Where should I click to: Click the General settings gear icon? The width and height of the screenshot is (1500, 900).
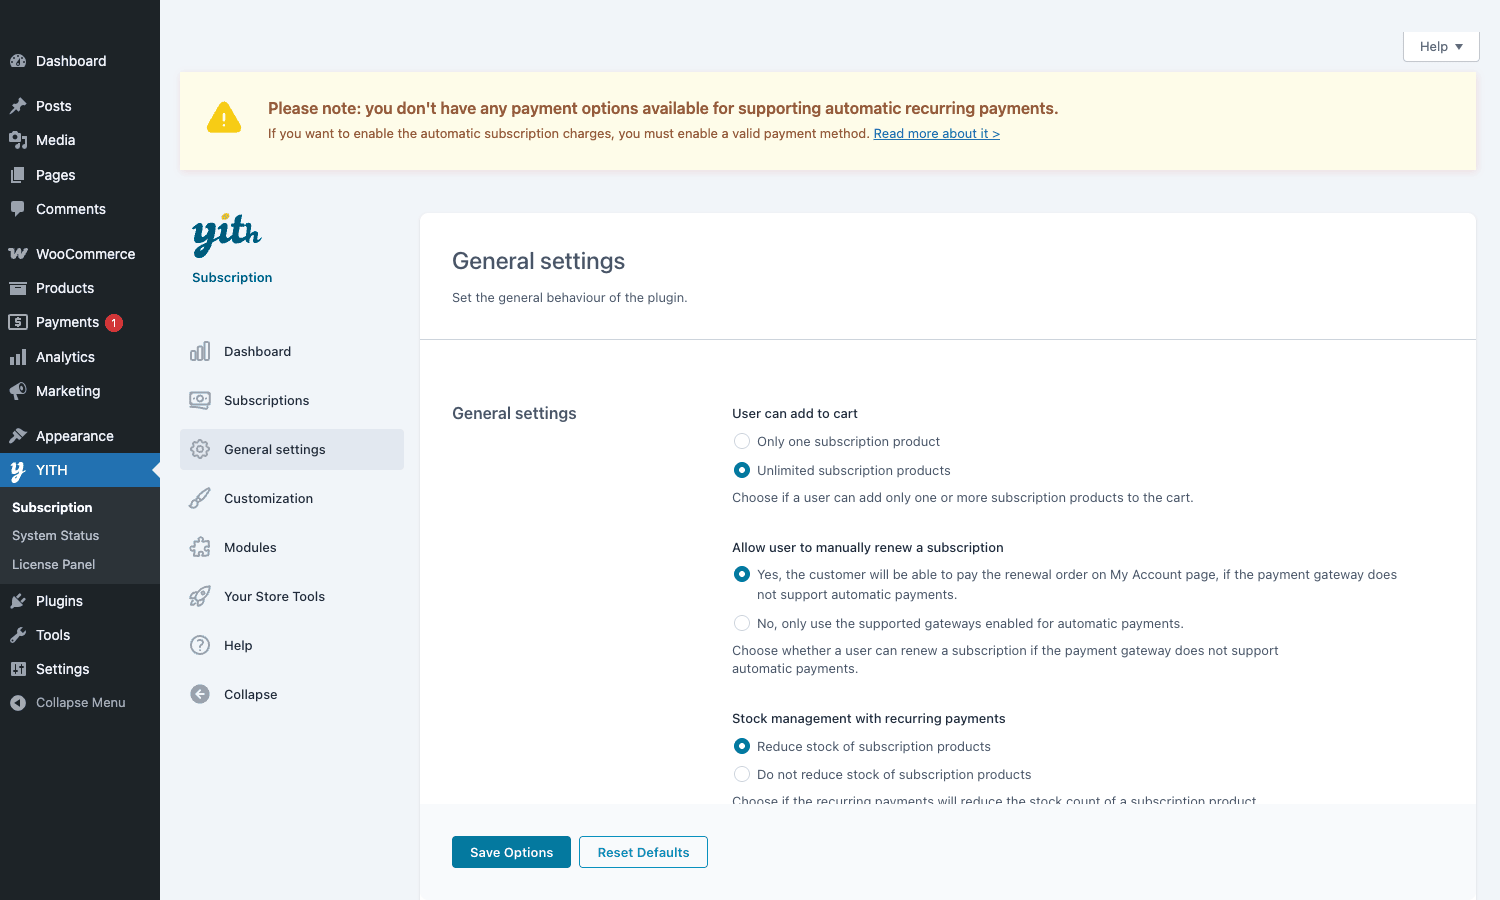(200, 449)
